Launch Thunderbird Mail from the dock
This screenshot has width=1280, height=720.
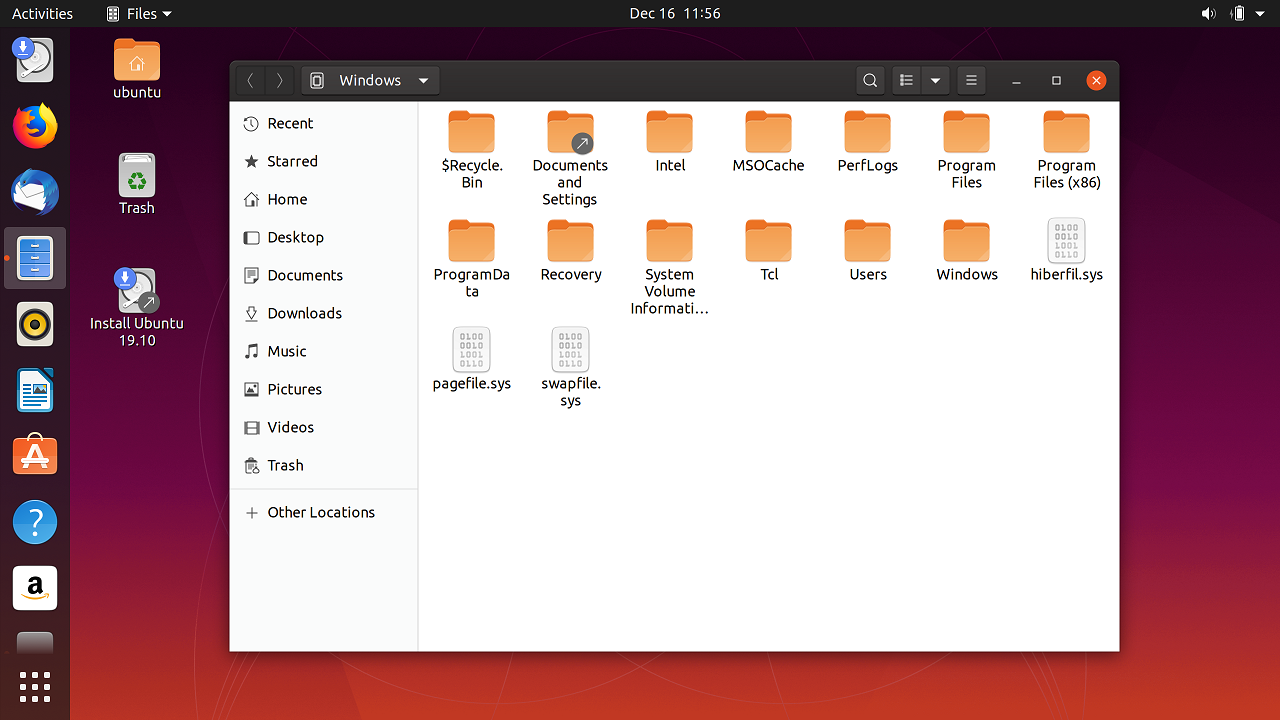tap(35, 192)
